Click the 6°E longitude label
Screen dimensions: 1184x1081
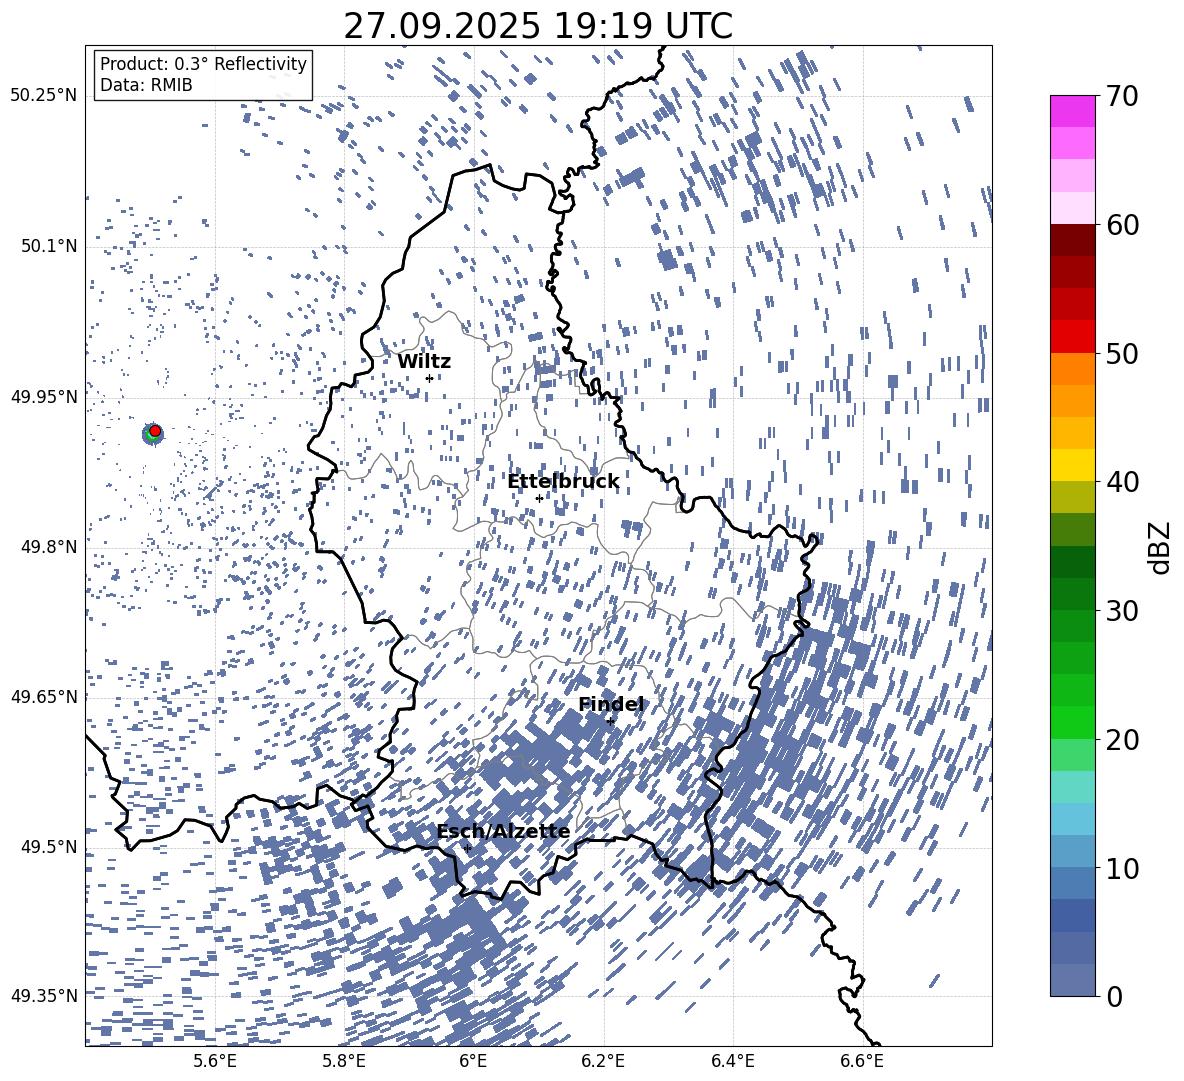point(473,1061)
